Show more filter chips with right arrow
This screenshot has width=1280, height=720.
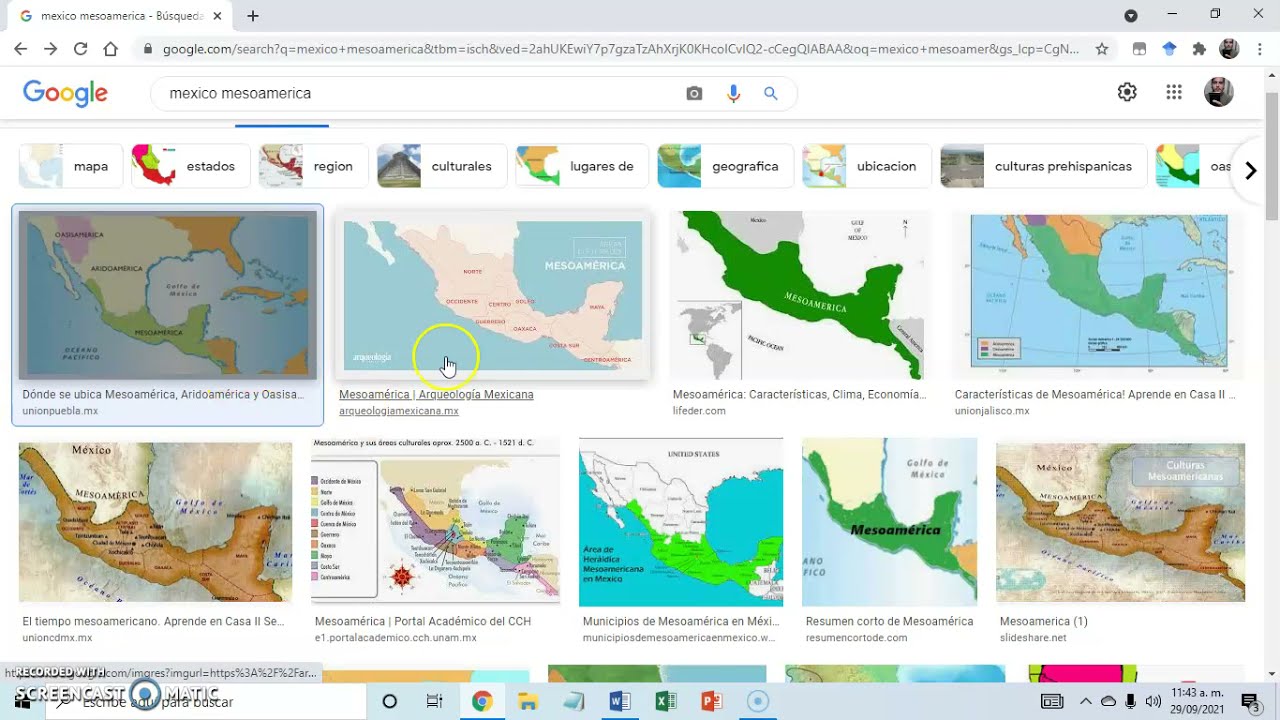[x=1250, y=170]
